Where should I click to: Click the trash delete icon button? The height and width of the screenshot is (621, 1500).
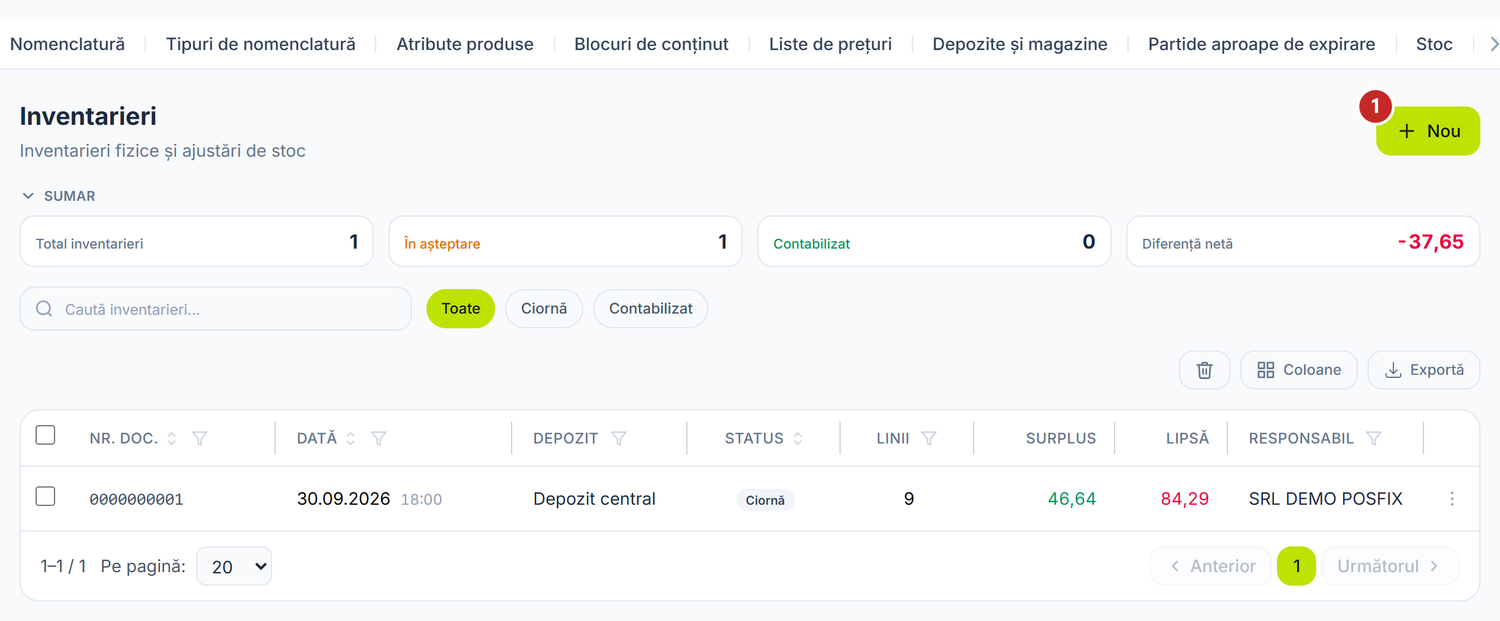(1205, 370)
